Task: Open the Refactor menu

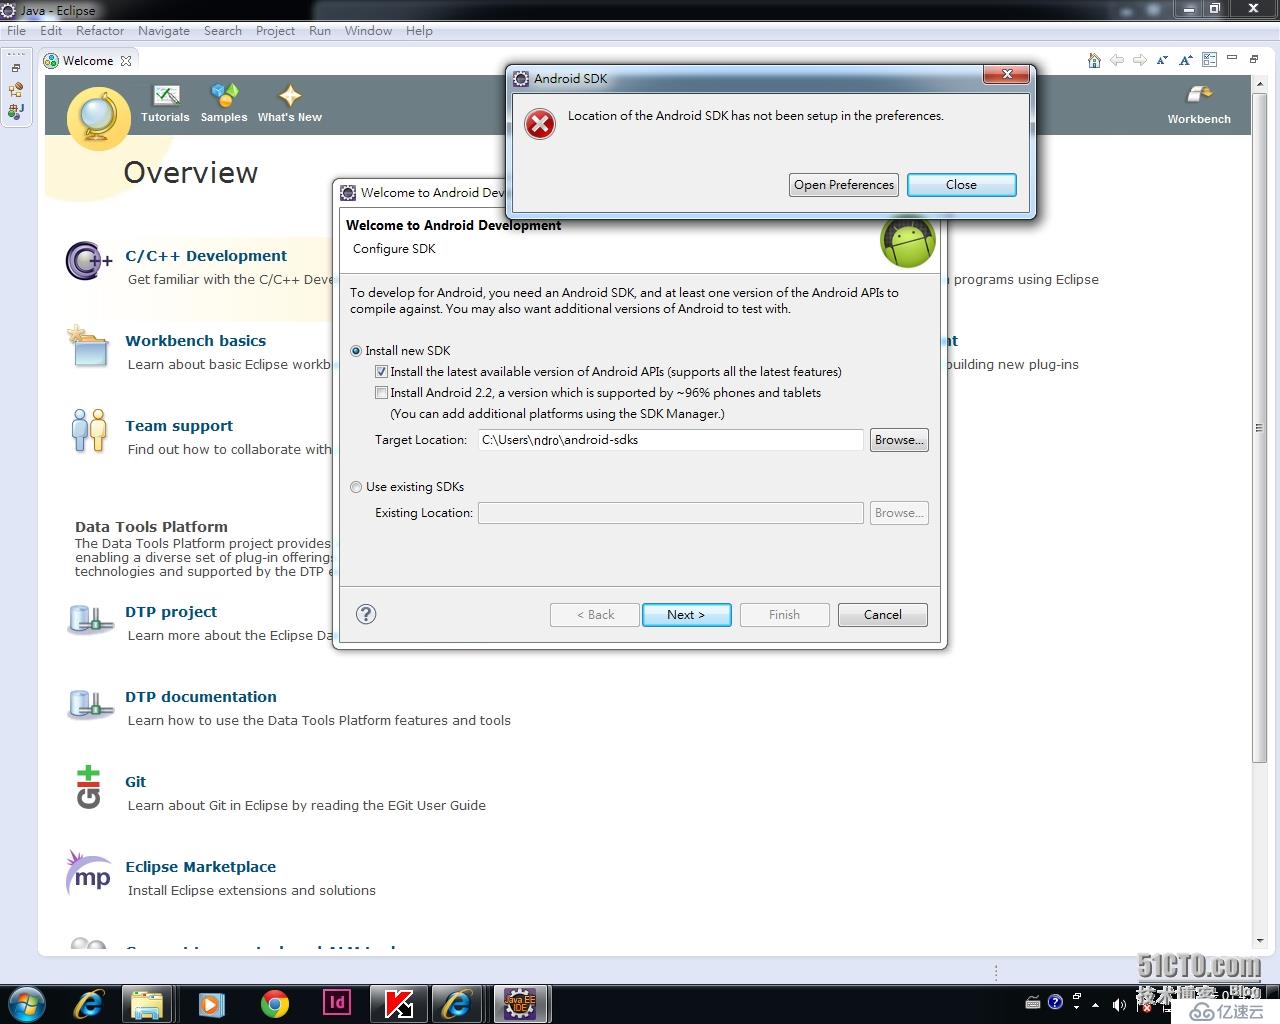Action: [100, 31]
